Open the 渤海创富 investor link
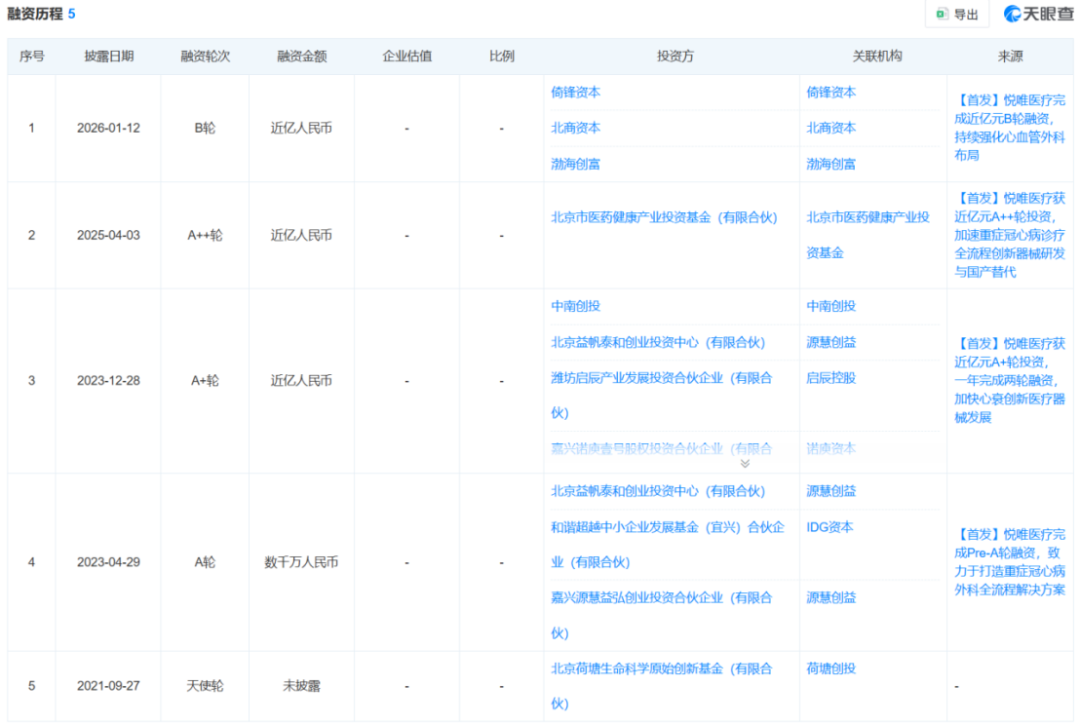This screenshot has height=725, width=1080. coord(575,164)
